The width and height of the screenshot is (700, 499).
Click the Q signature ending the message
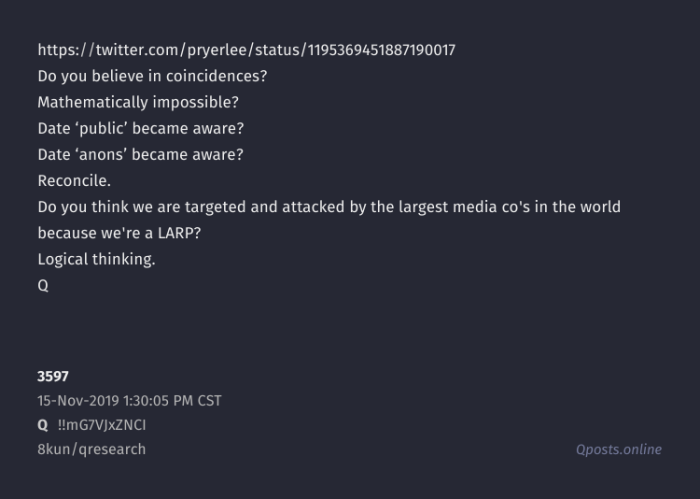point(43,285)
